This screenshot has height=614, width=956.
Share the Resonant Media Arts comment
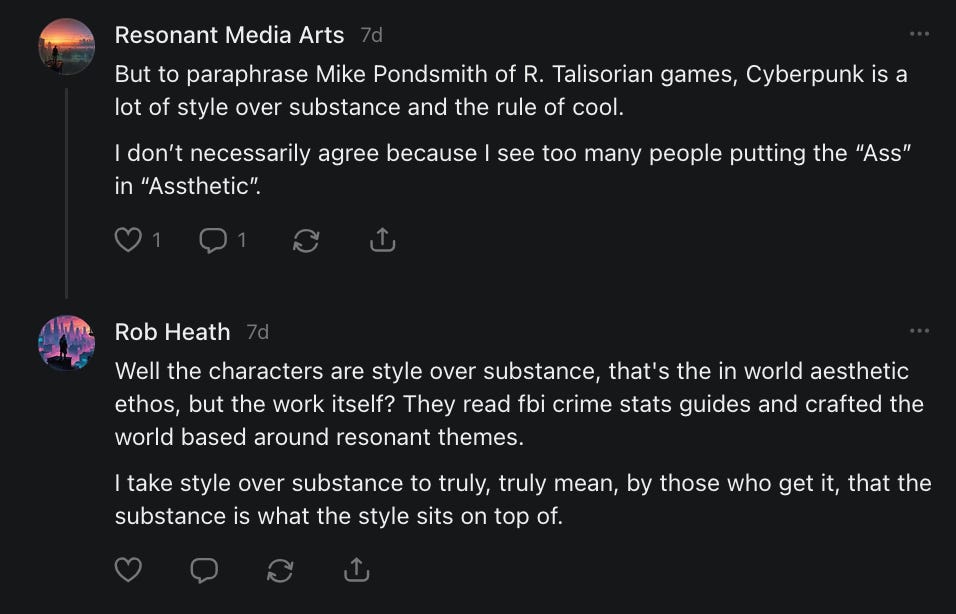click(x=382, y=240)
